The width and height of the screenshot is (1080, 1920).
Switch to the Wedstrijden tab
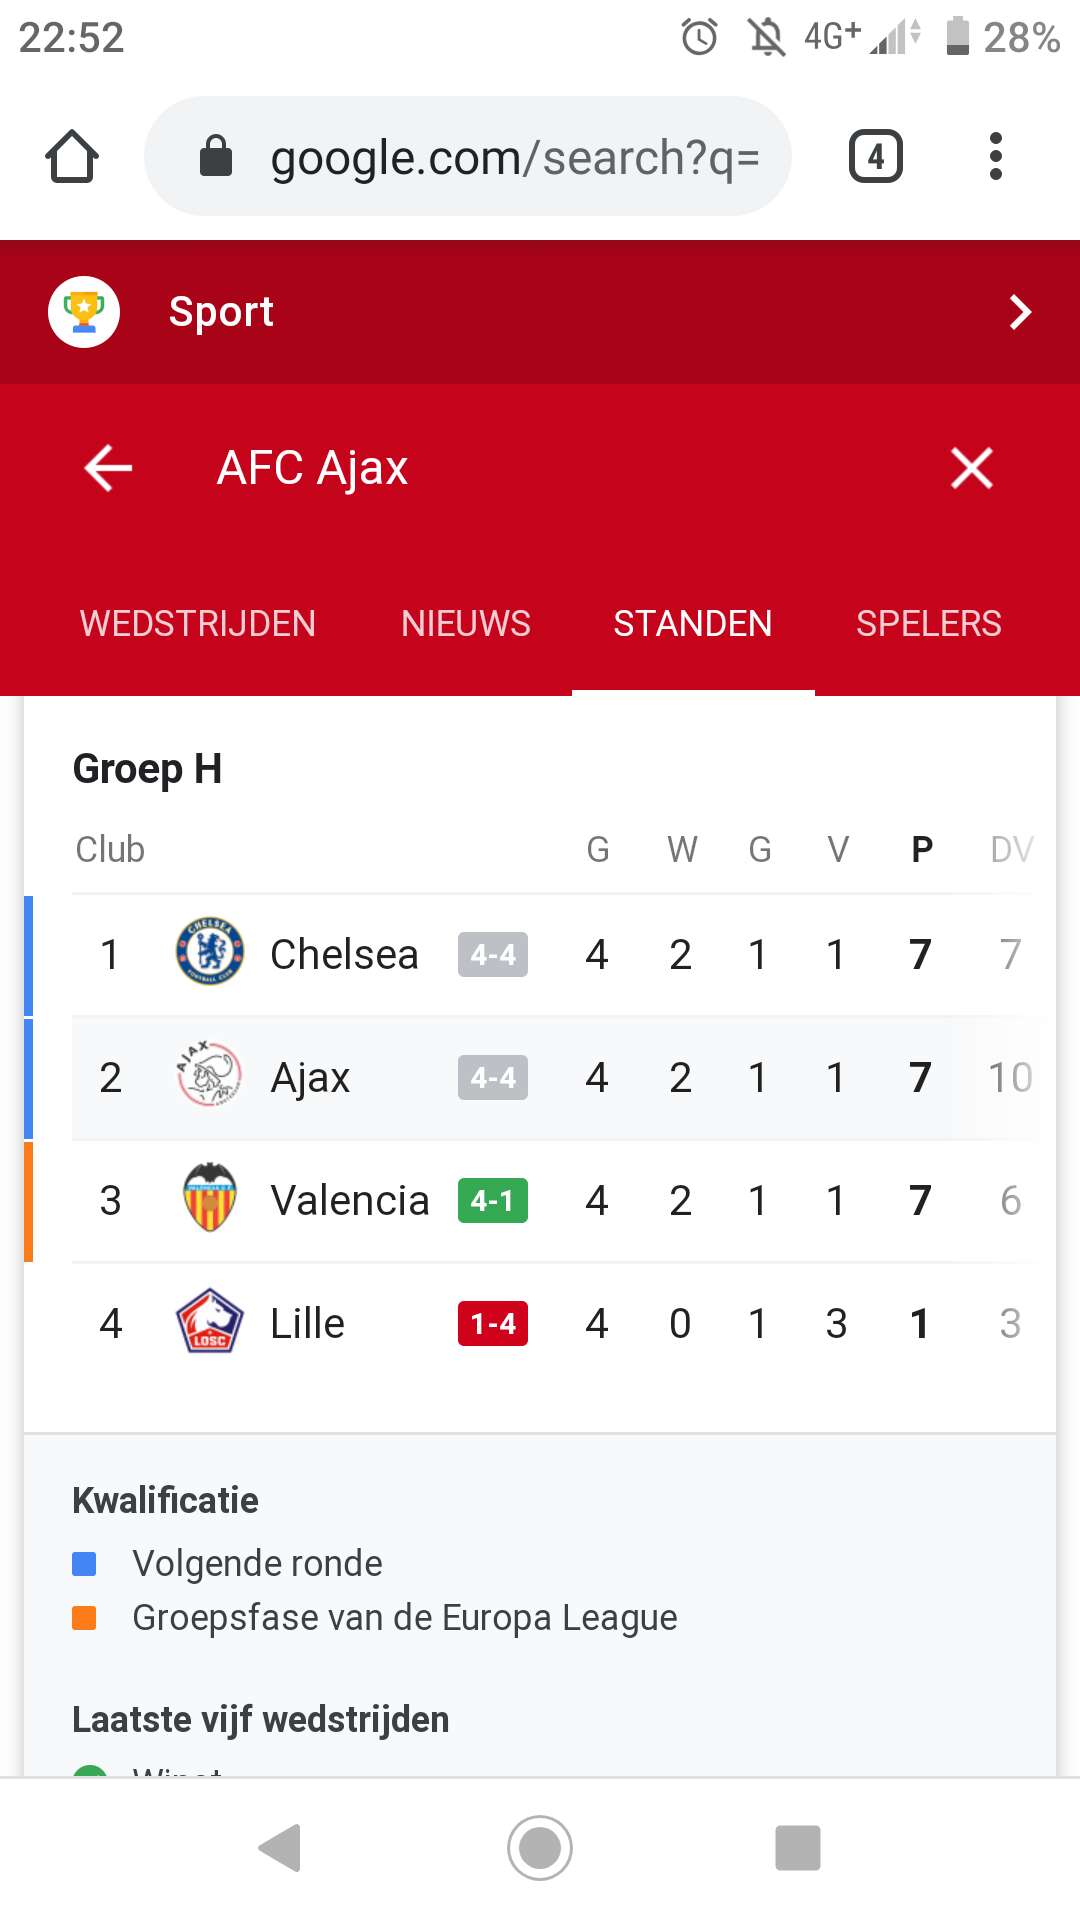click(198, 623)
